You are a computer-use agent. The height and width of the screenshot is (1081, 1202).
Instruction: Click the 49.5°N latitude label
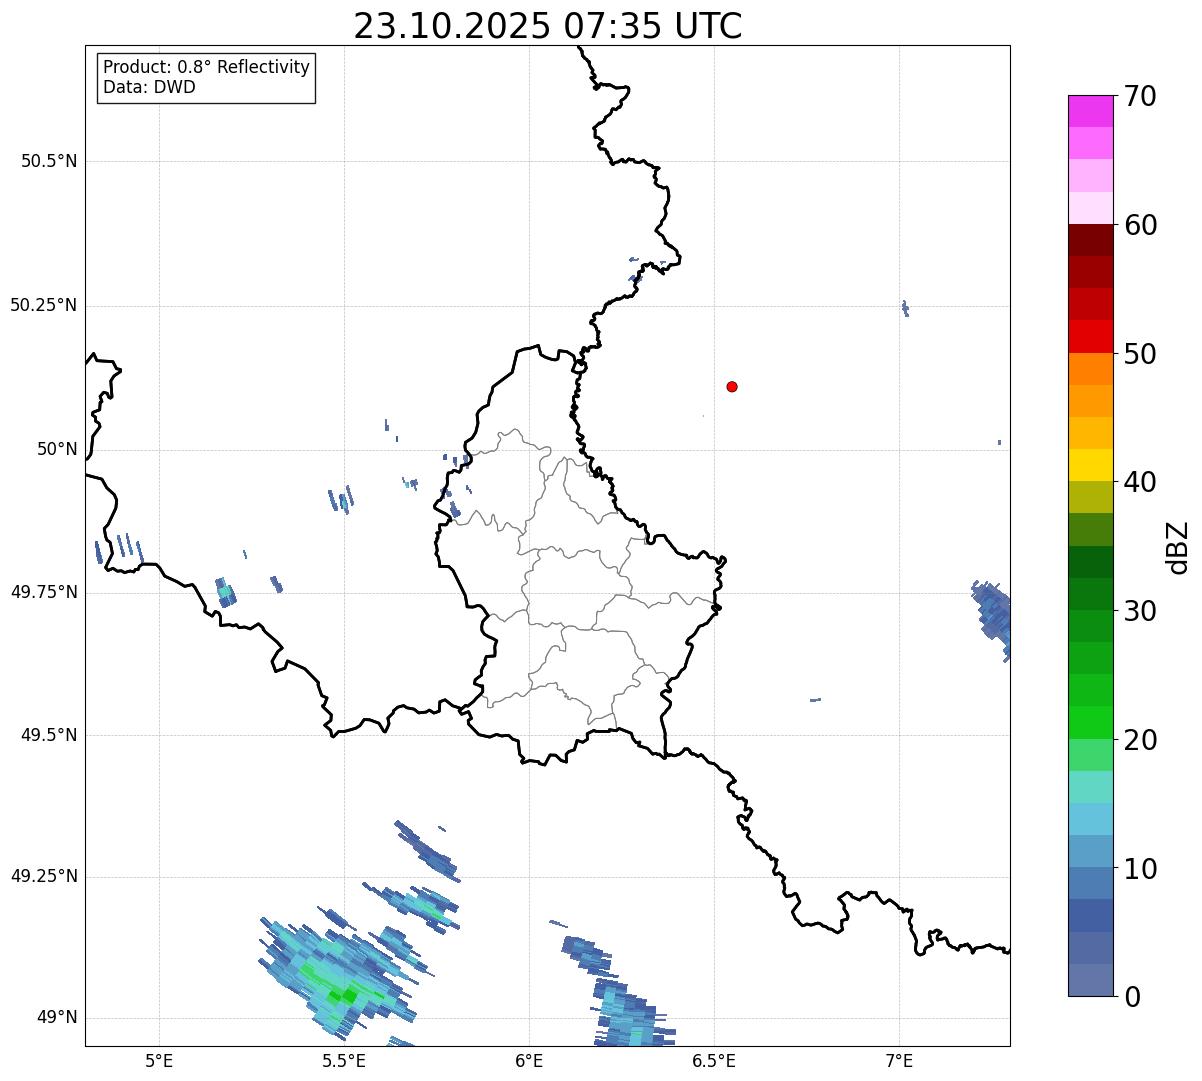coord(49,735)
